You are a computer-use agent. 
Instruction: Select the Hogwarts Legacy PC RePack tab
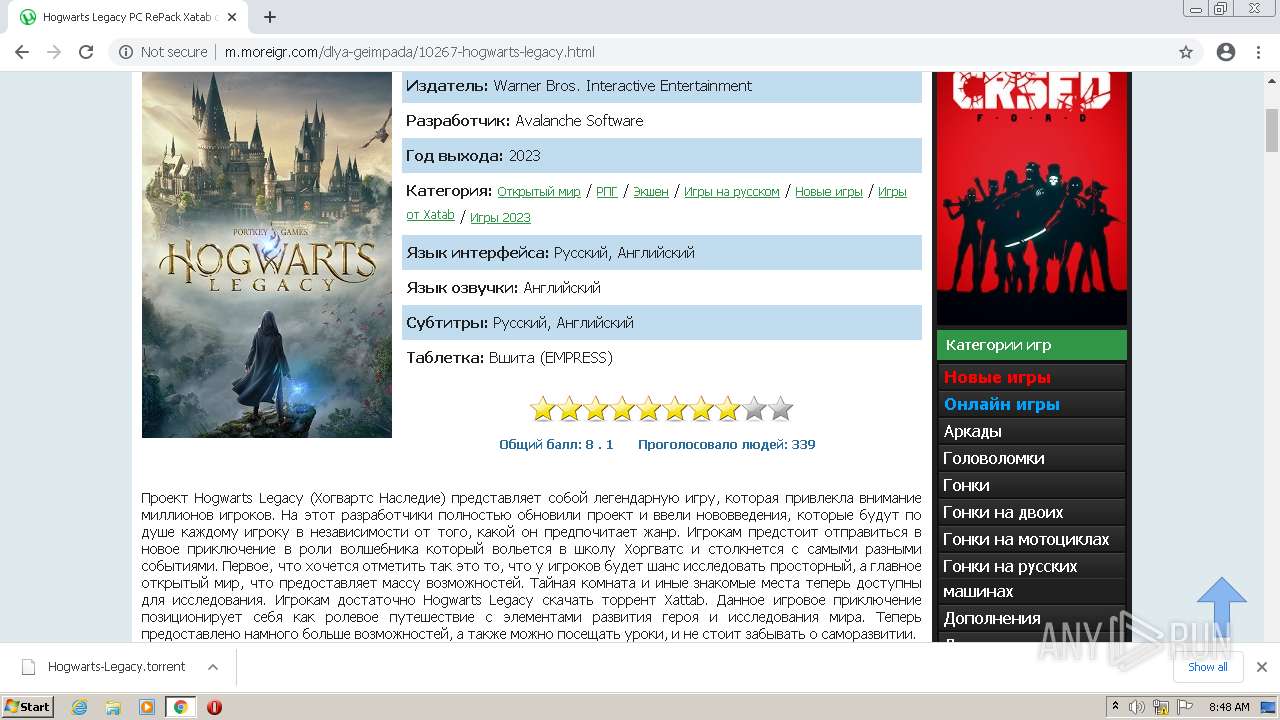[x=130, y=17]
